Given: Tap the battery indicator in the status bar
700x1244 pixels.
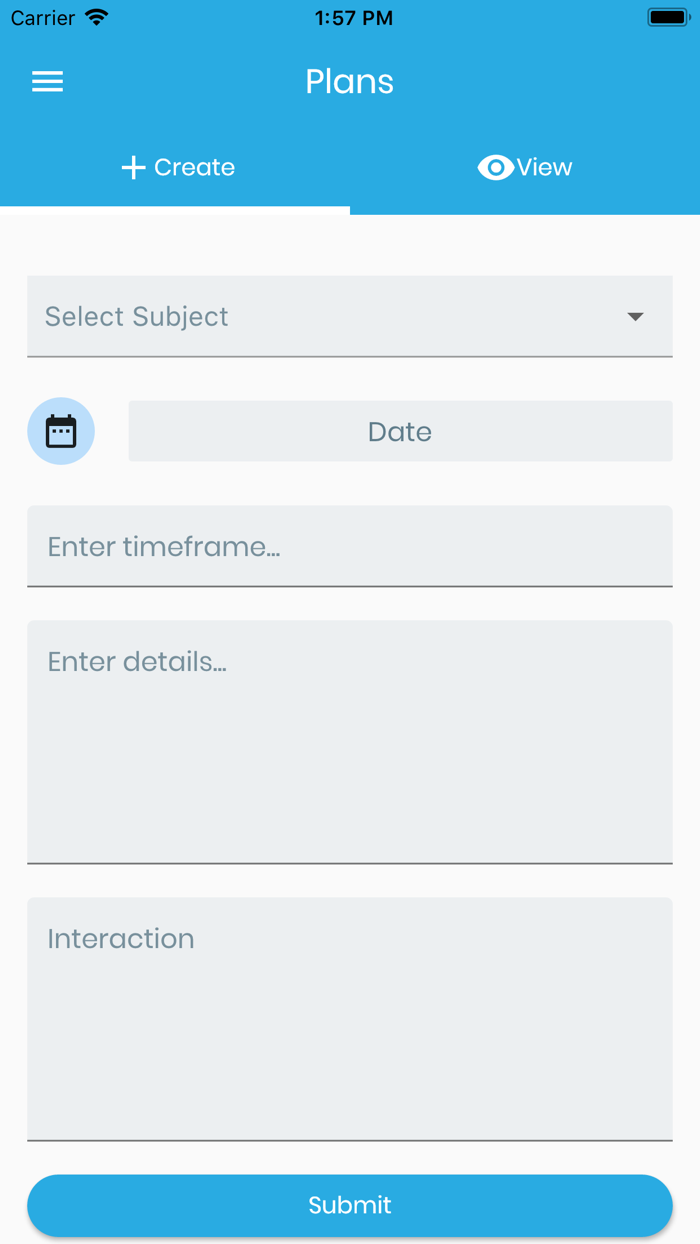Looking at the screenshot, I should coord(665,16).
